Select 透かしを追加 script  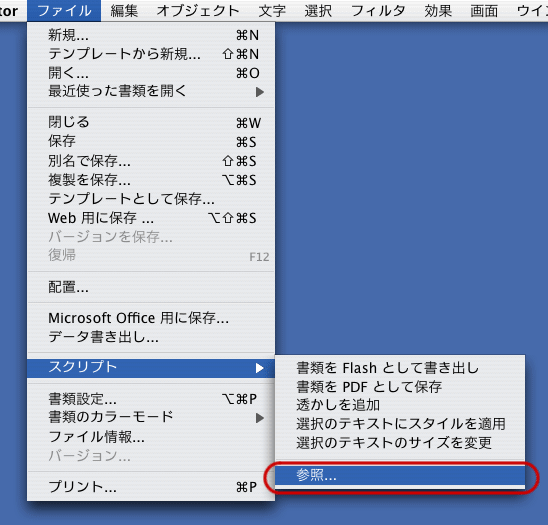pos(400,405)
